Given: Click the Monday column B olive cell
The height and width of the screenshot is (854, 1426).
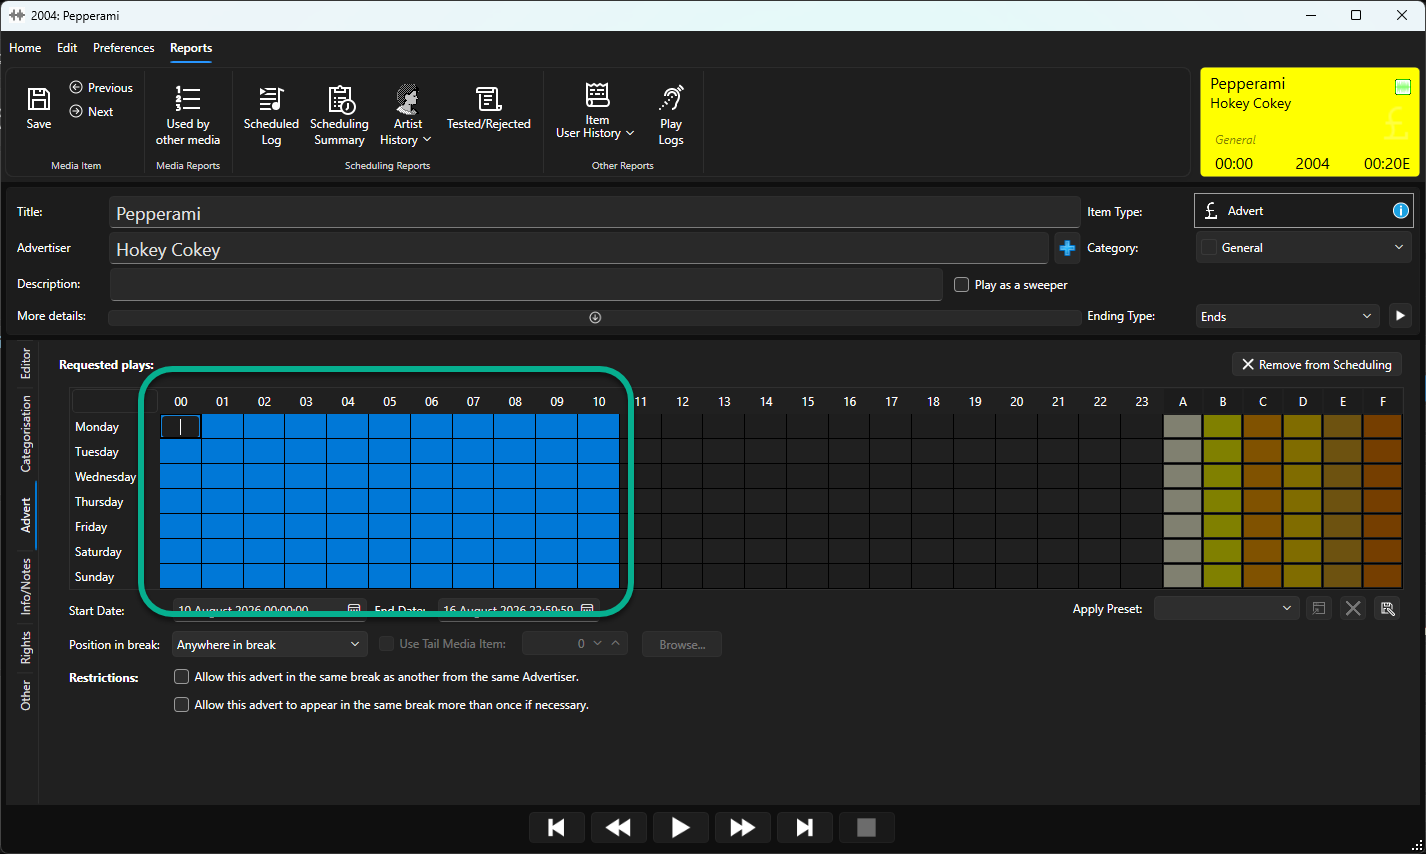Looking at the screenshot, I should click(x=1222, y=427).
